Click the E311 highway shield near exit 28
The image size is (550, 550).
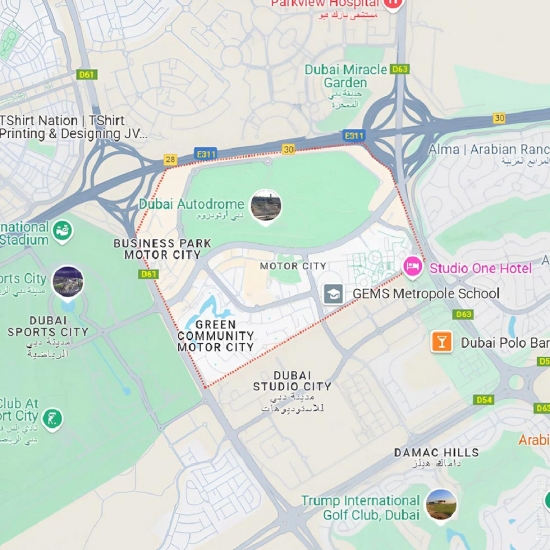pos(206,154)
